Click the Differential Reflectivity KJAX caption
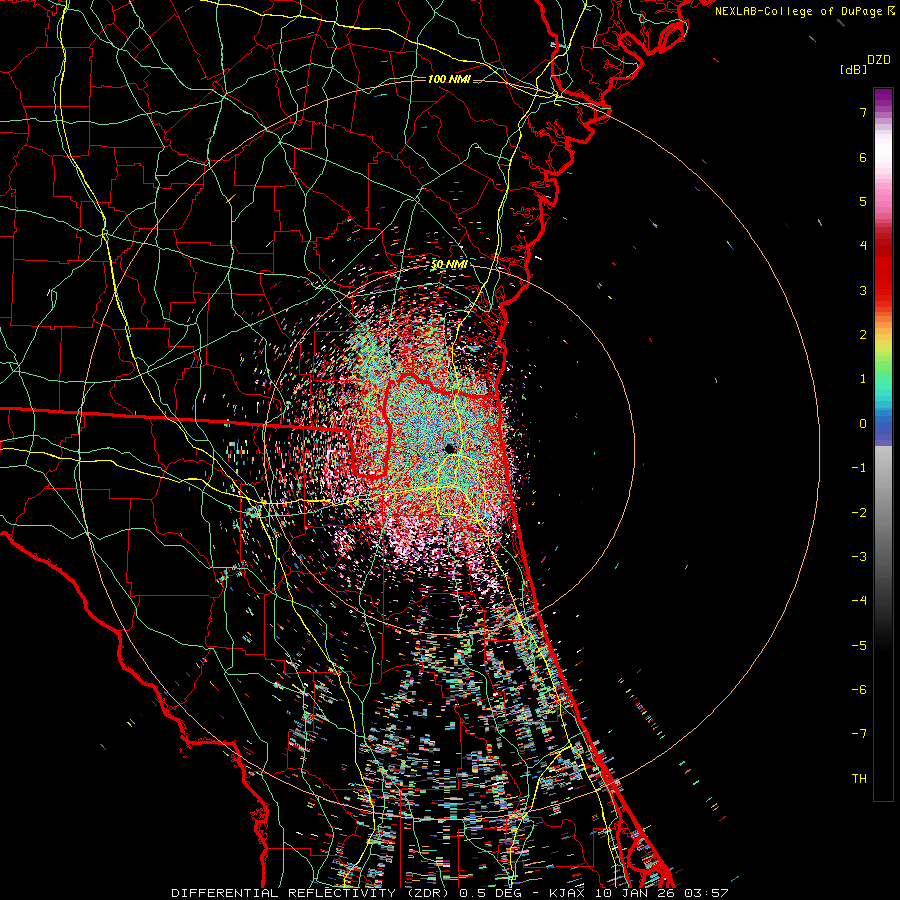900x900 pixels. click(450, 893)
